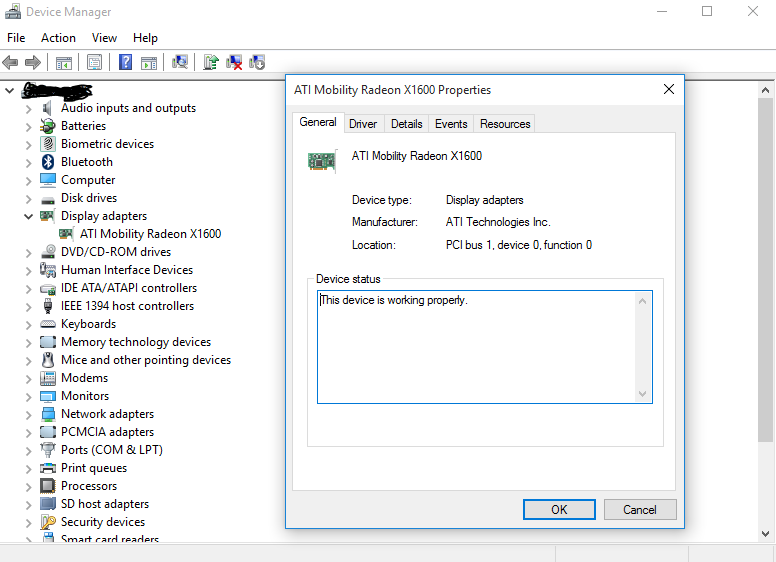Click the Update driver toolbar icon
The width and height of the screenshot is (776, 562).
(x=211, y=62)
